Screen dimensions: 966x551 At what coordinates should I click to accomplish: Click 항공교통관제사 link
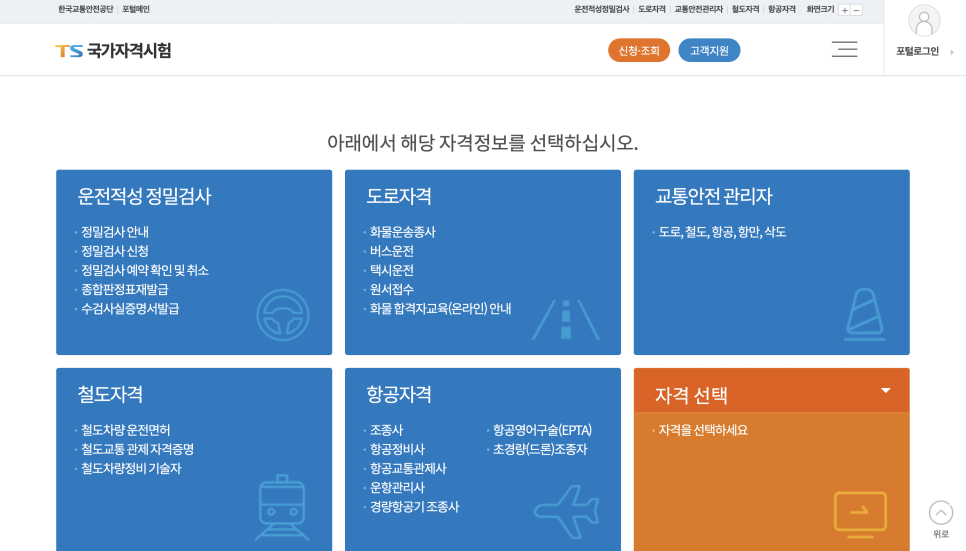tap(408, 468)
